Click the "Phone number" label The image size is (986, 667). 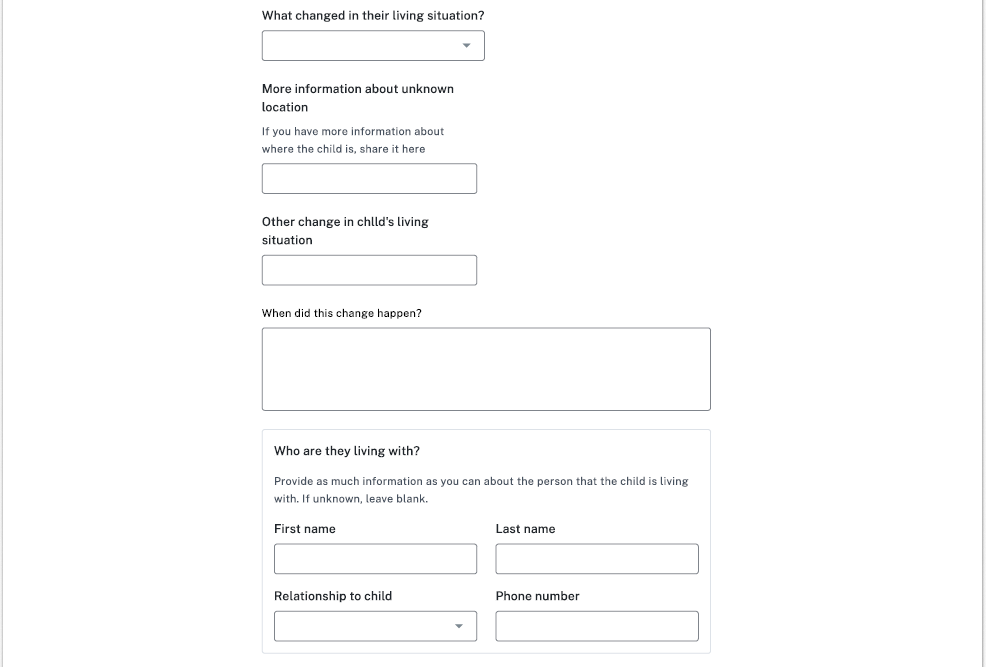tap(537, 596)
